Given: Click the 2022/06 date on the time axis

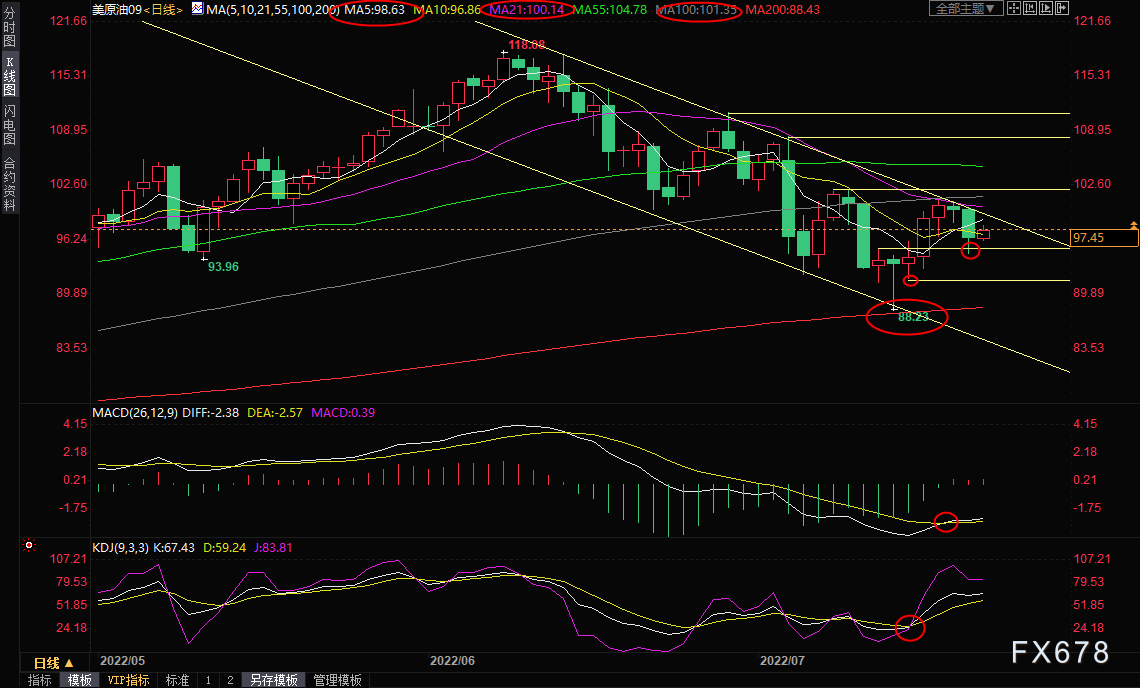Looking at the screenshot, I should [x=452, y=660].
